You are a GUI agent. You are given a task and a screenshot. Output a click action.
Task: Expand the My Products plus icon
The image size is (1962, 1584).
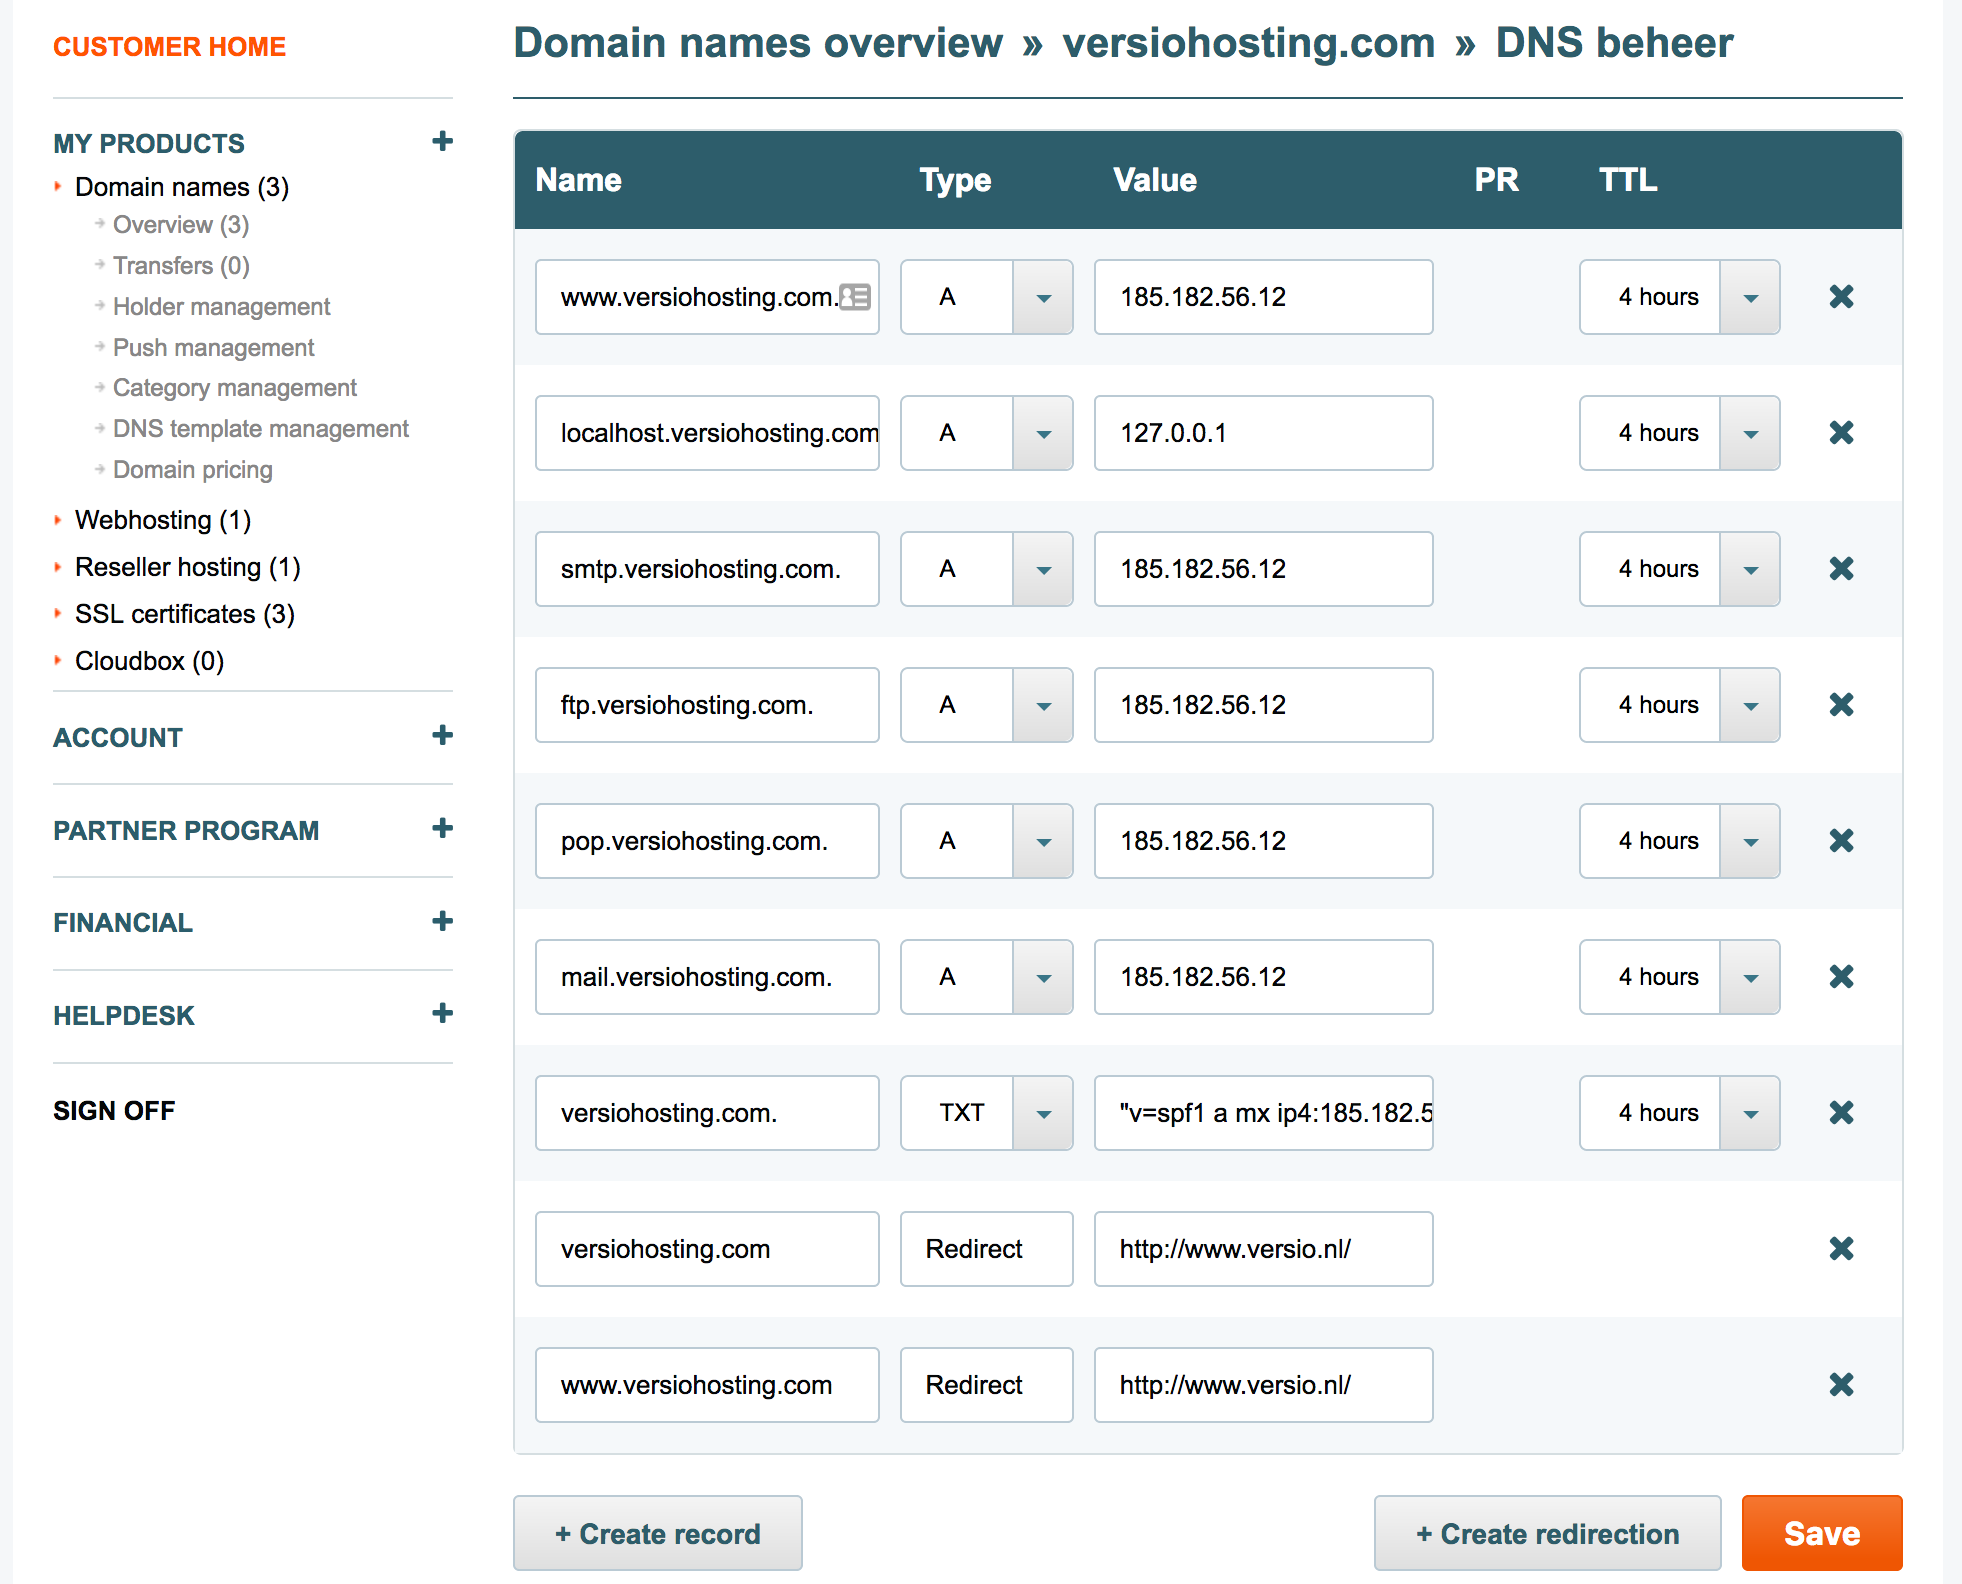click(442, 142)
